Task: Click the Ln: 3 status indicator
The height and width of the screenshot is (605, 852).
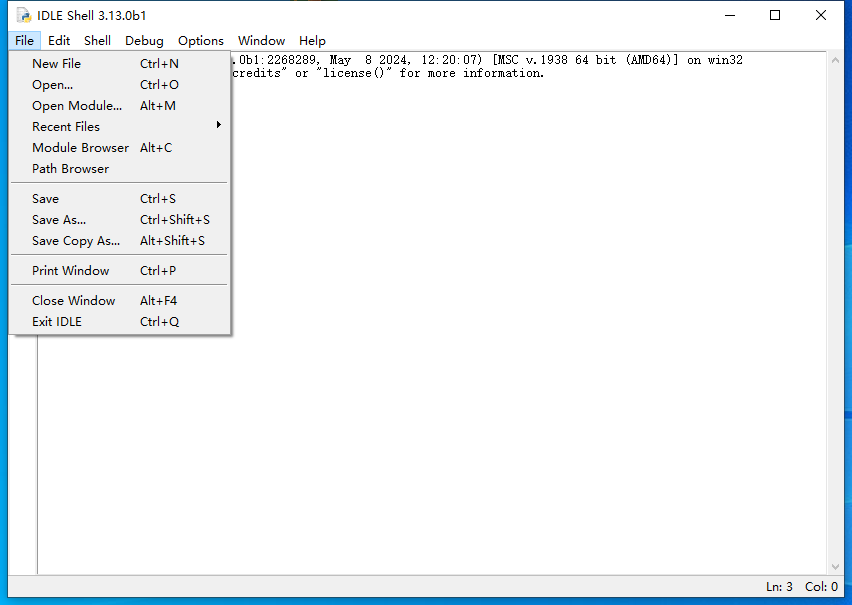Action: click(x=779, y=587)
